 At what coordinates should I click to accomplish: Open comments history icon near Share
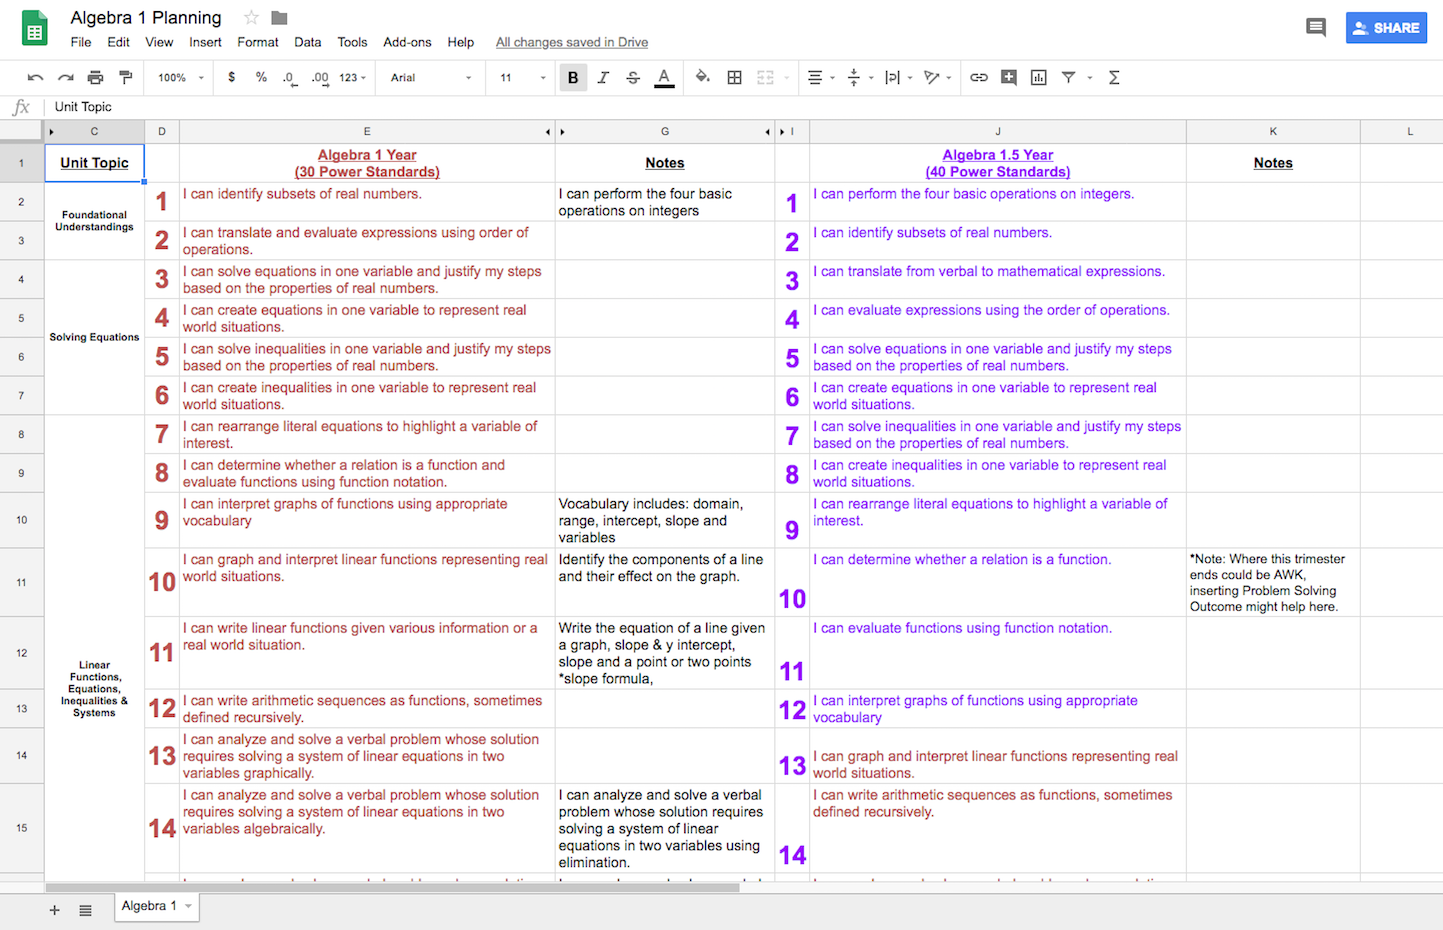click(1316, 28)
